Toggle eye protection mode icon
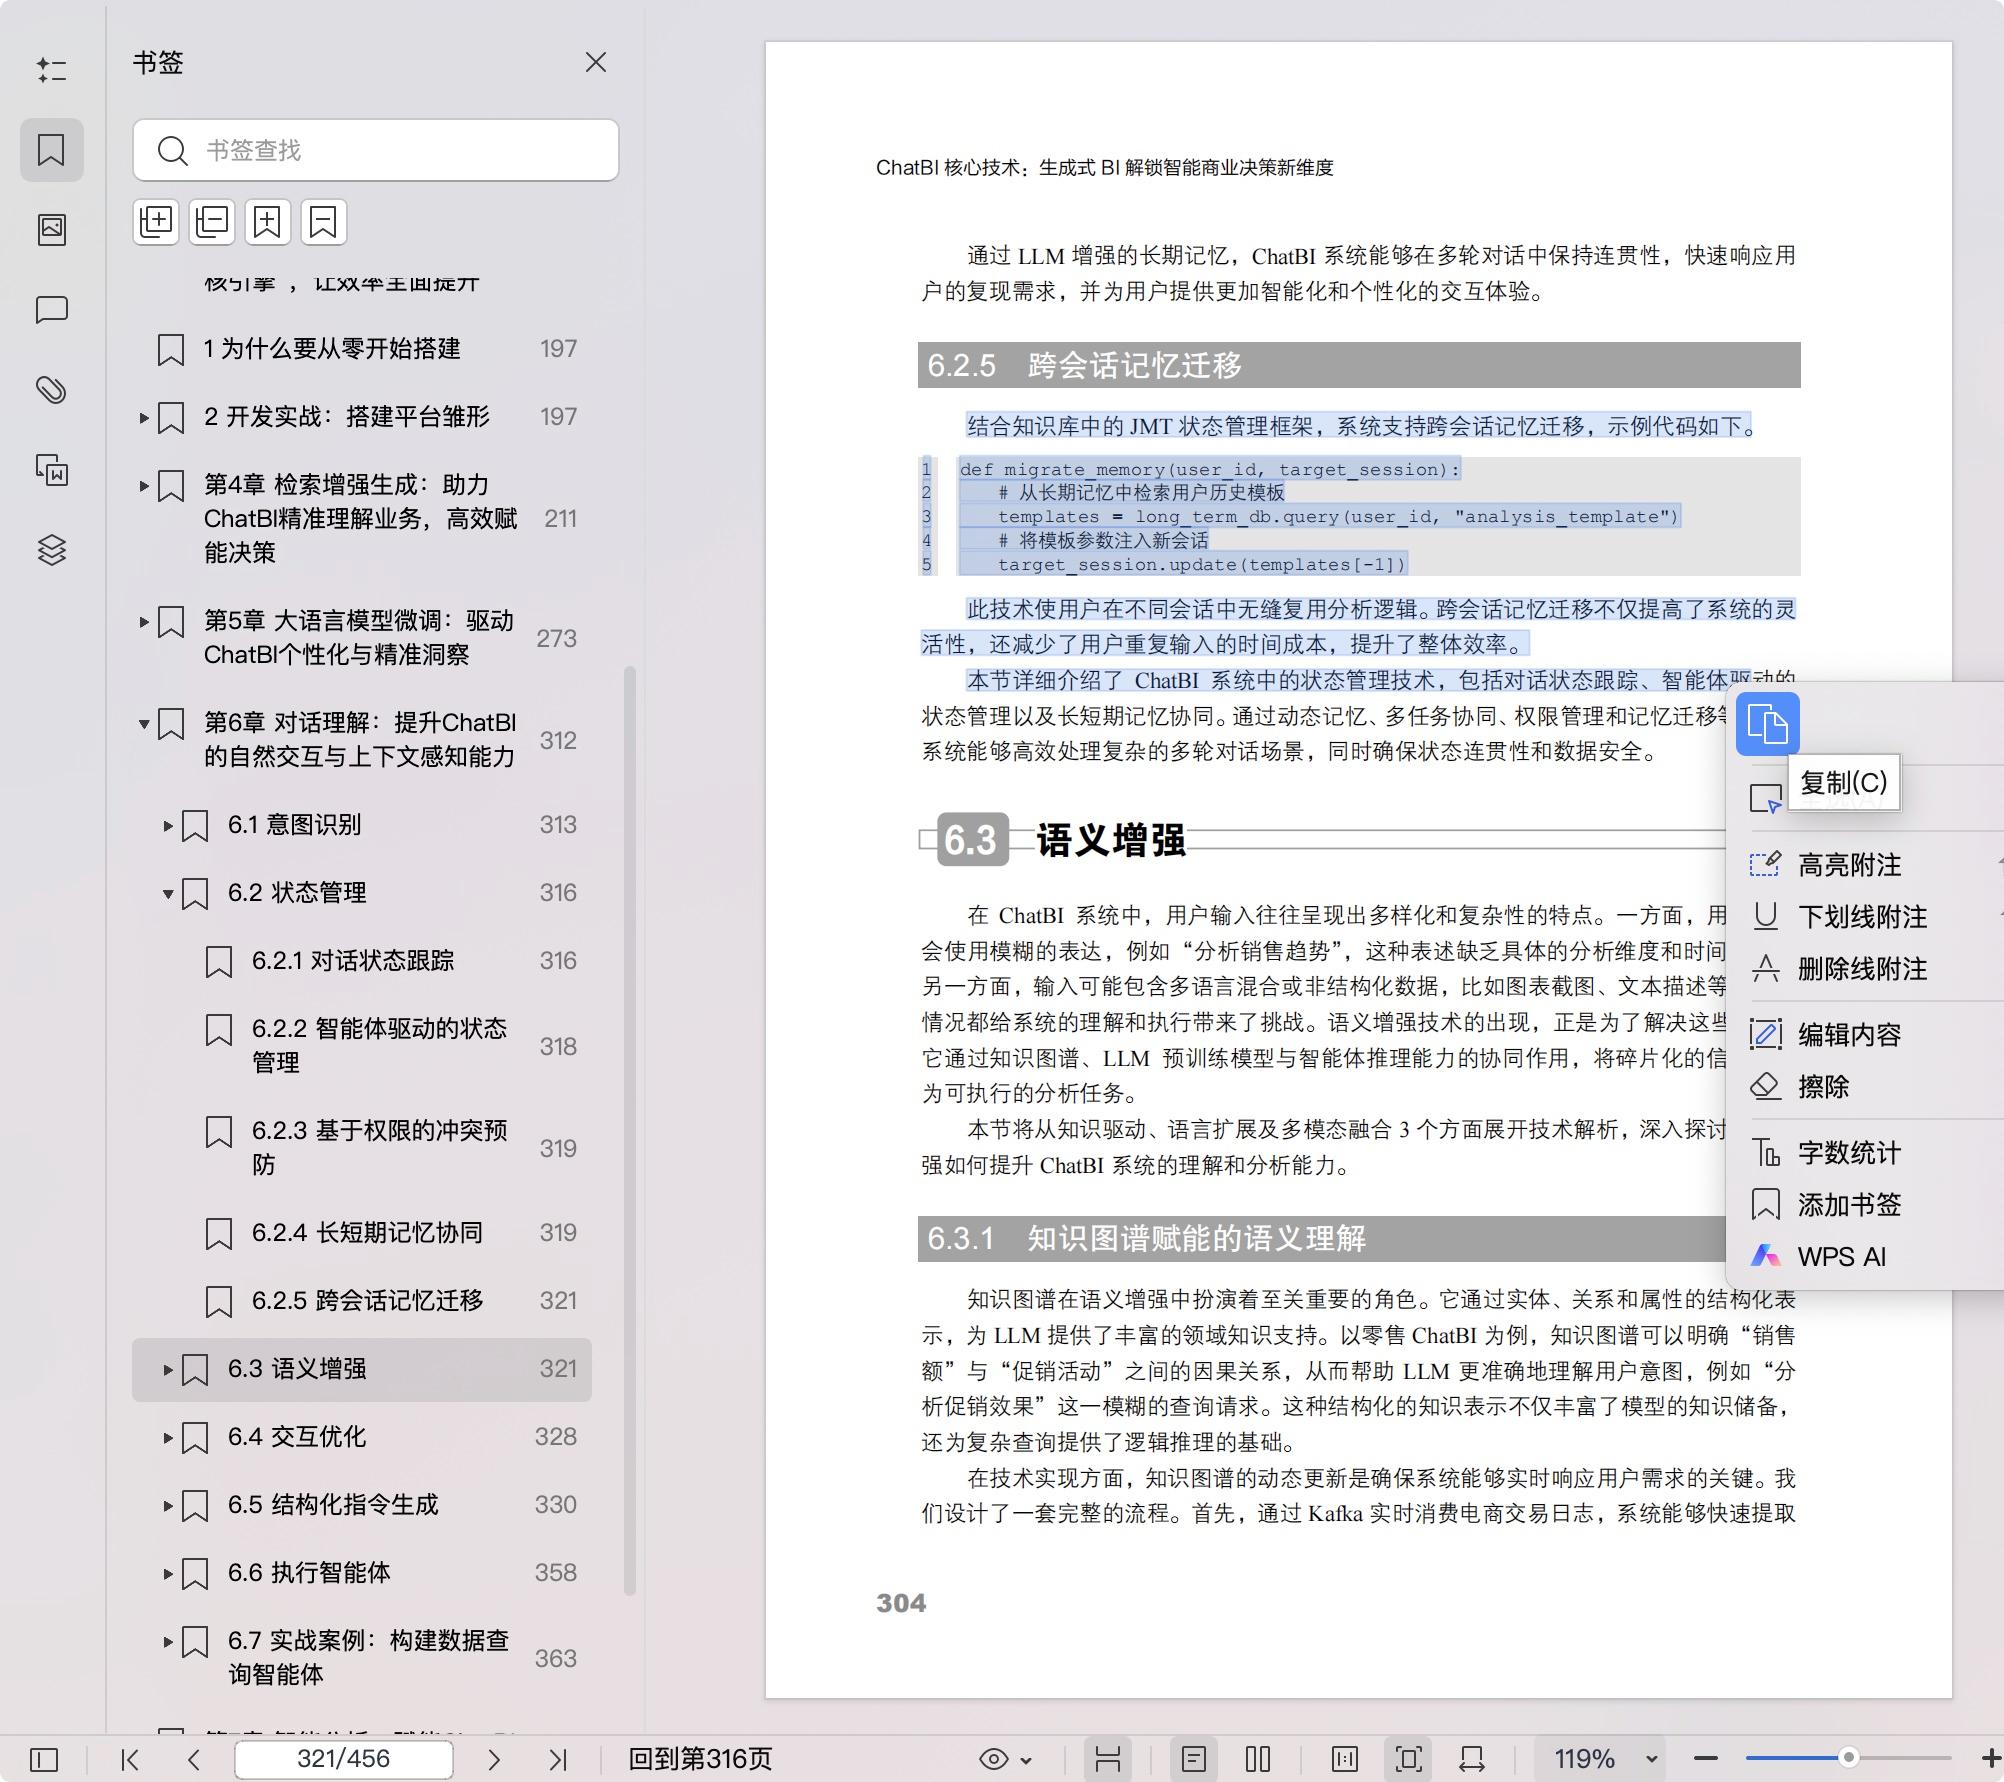2004x1782 pixels. point(994,1759)
